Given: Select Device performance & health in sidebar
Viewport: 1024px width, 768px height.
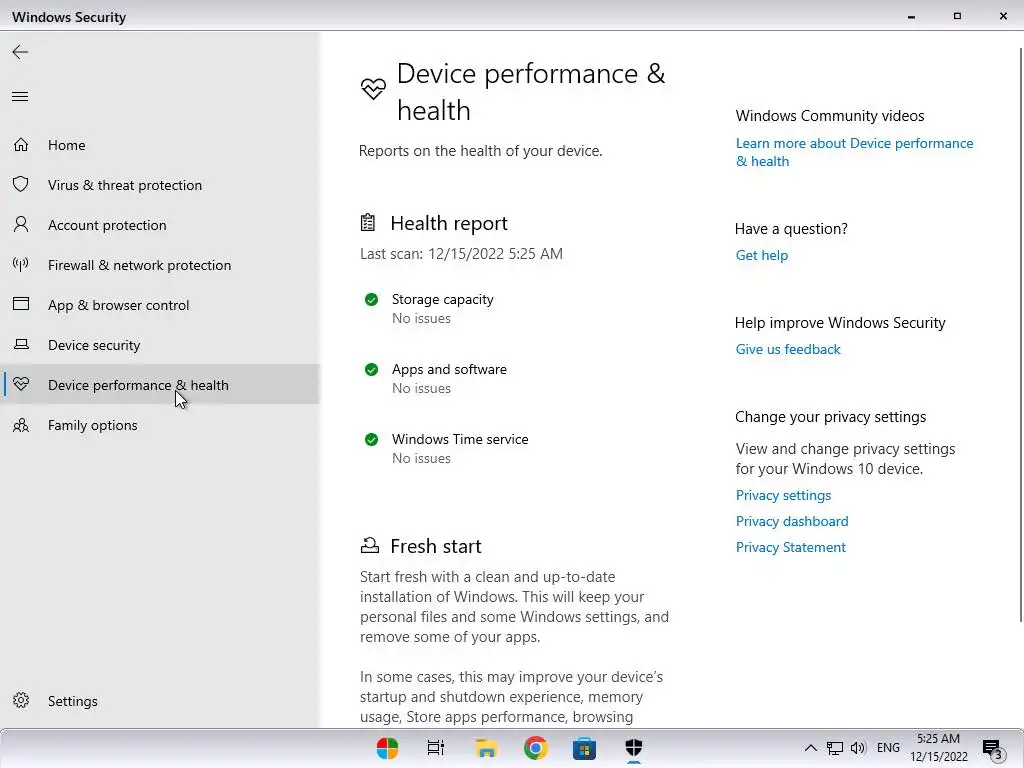Looking at the screenshot, I should click(160, 384).
